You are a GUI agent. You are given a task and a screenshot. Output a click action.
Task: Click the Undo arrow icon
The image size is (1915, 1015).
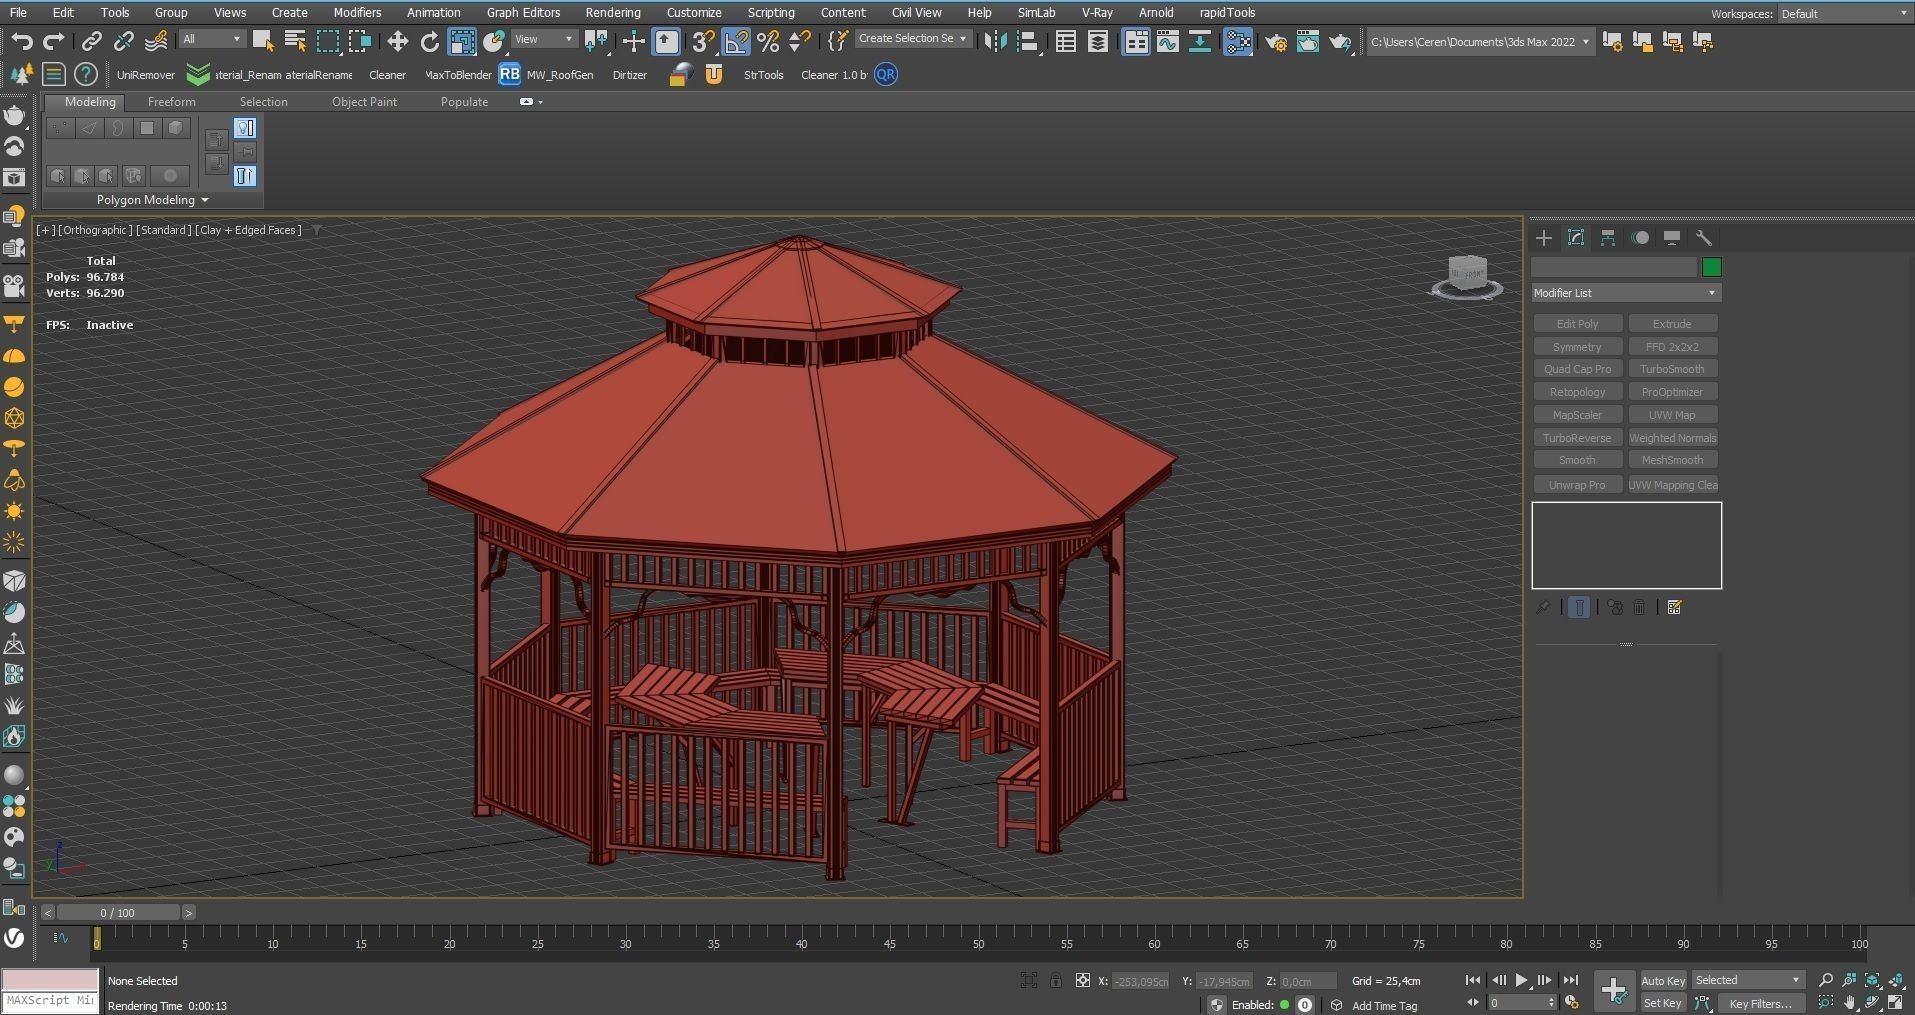point(22,41)
